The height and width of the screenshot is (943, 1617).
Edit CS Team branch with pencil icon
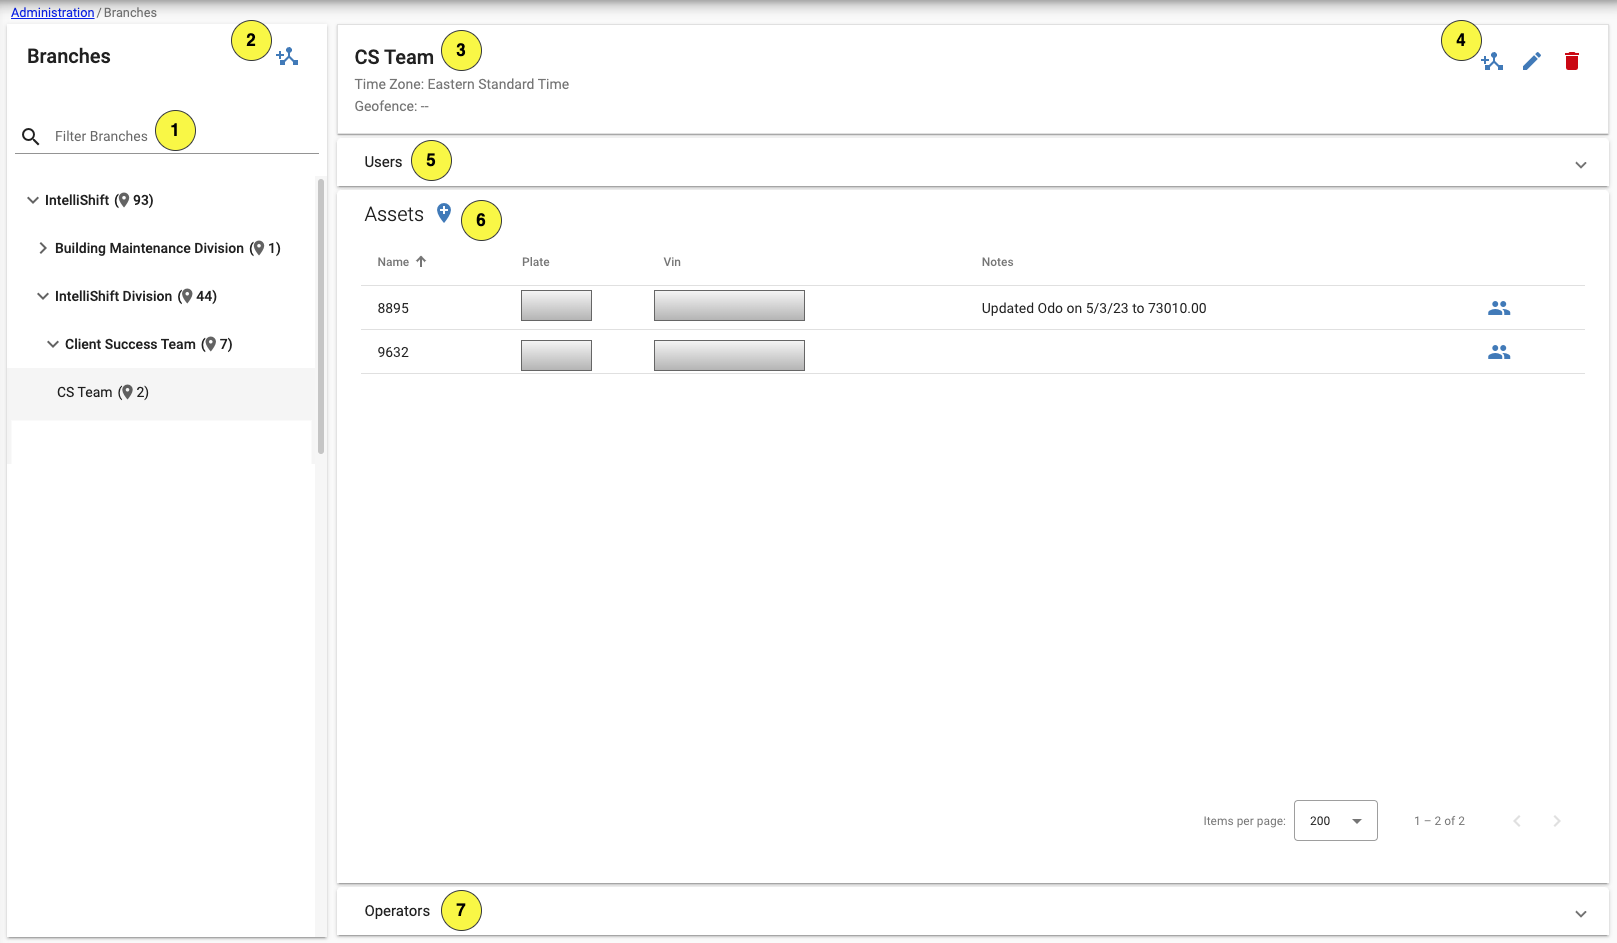tap(1532, 62)
